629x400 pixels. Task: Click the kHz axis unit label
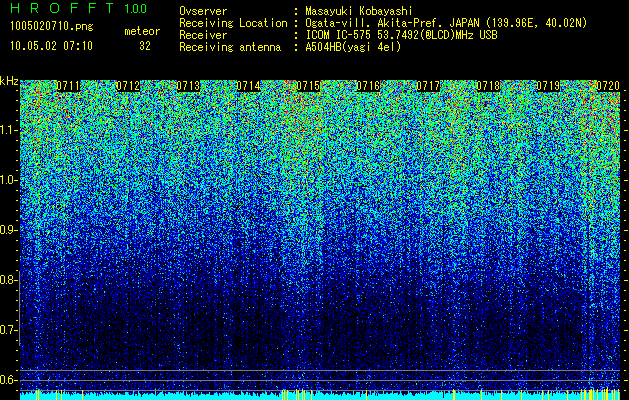[x=9, y=82]
